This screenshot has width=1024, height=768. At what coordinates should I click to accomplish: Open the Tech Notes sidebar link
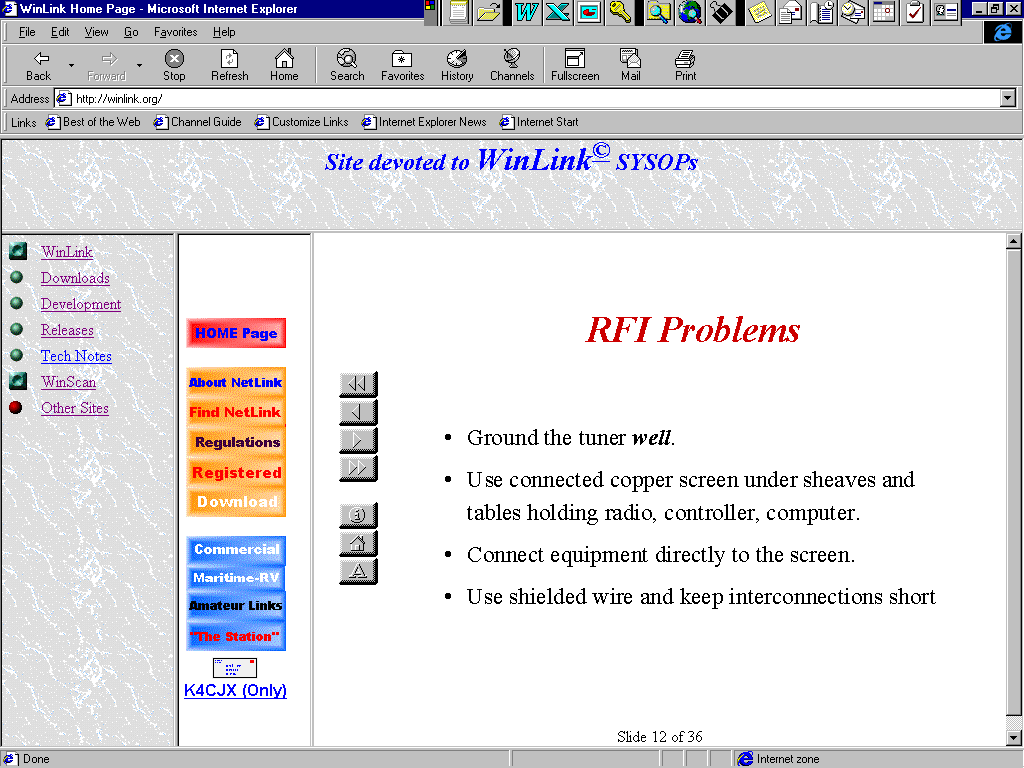point(76,356)
